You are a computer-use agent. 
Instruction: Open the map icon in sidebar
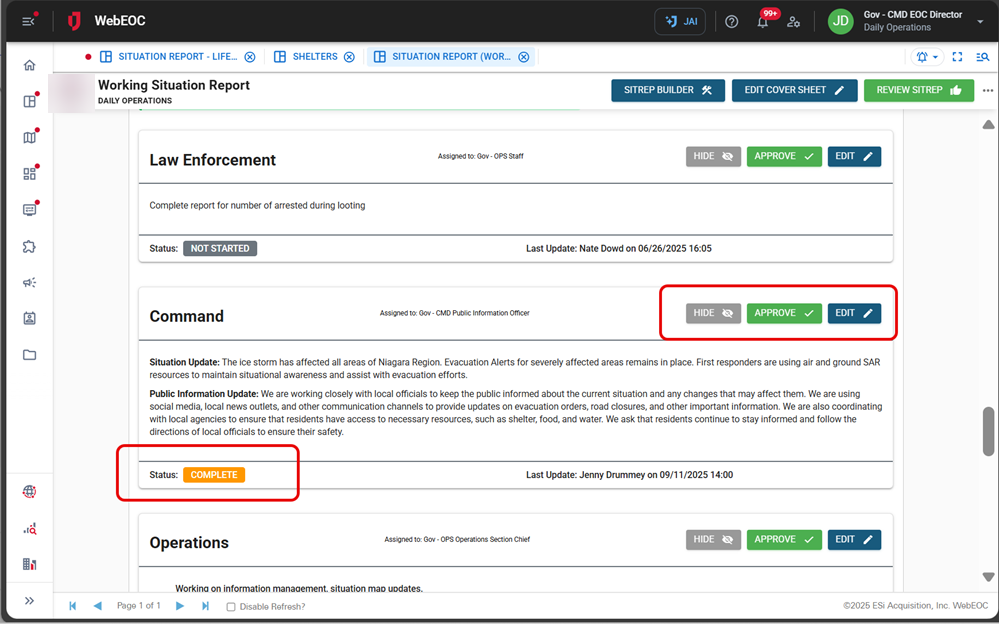(x=29, y=137)
